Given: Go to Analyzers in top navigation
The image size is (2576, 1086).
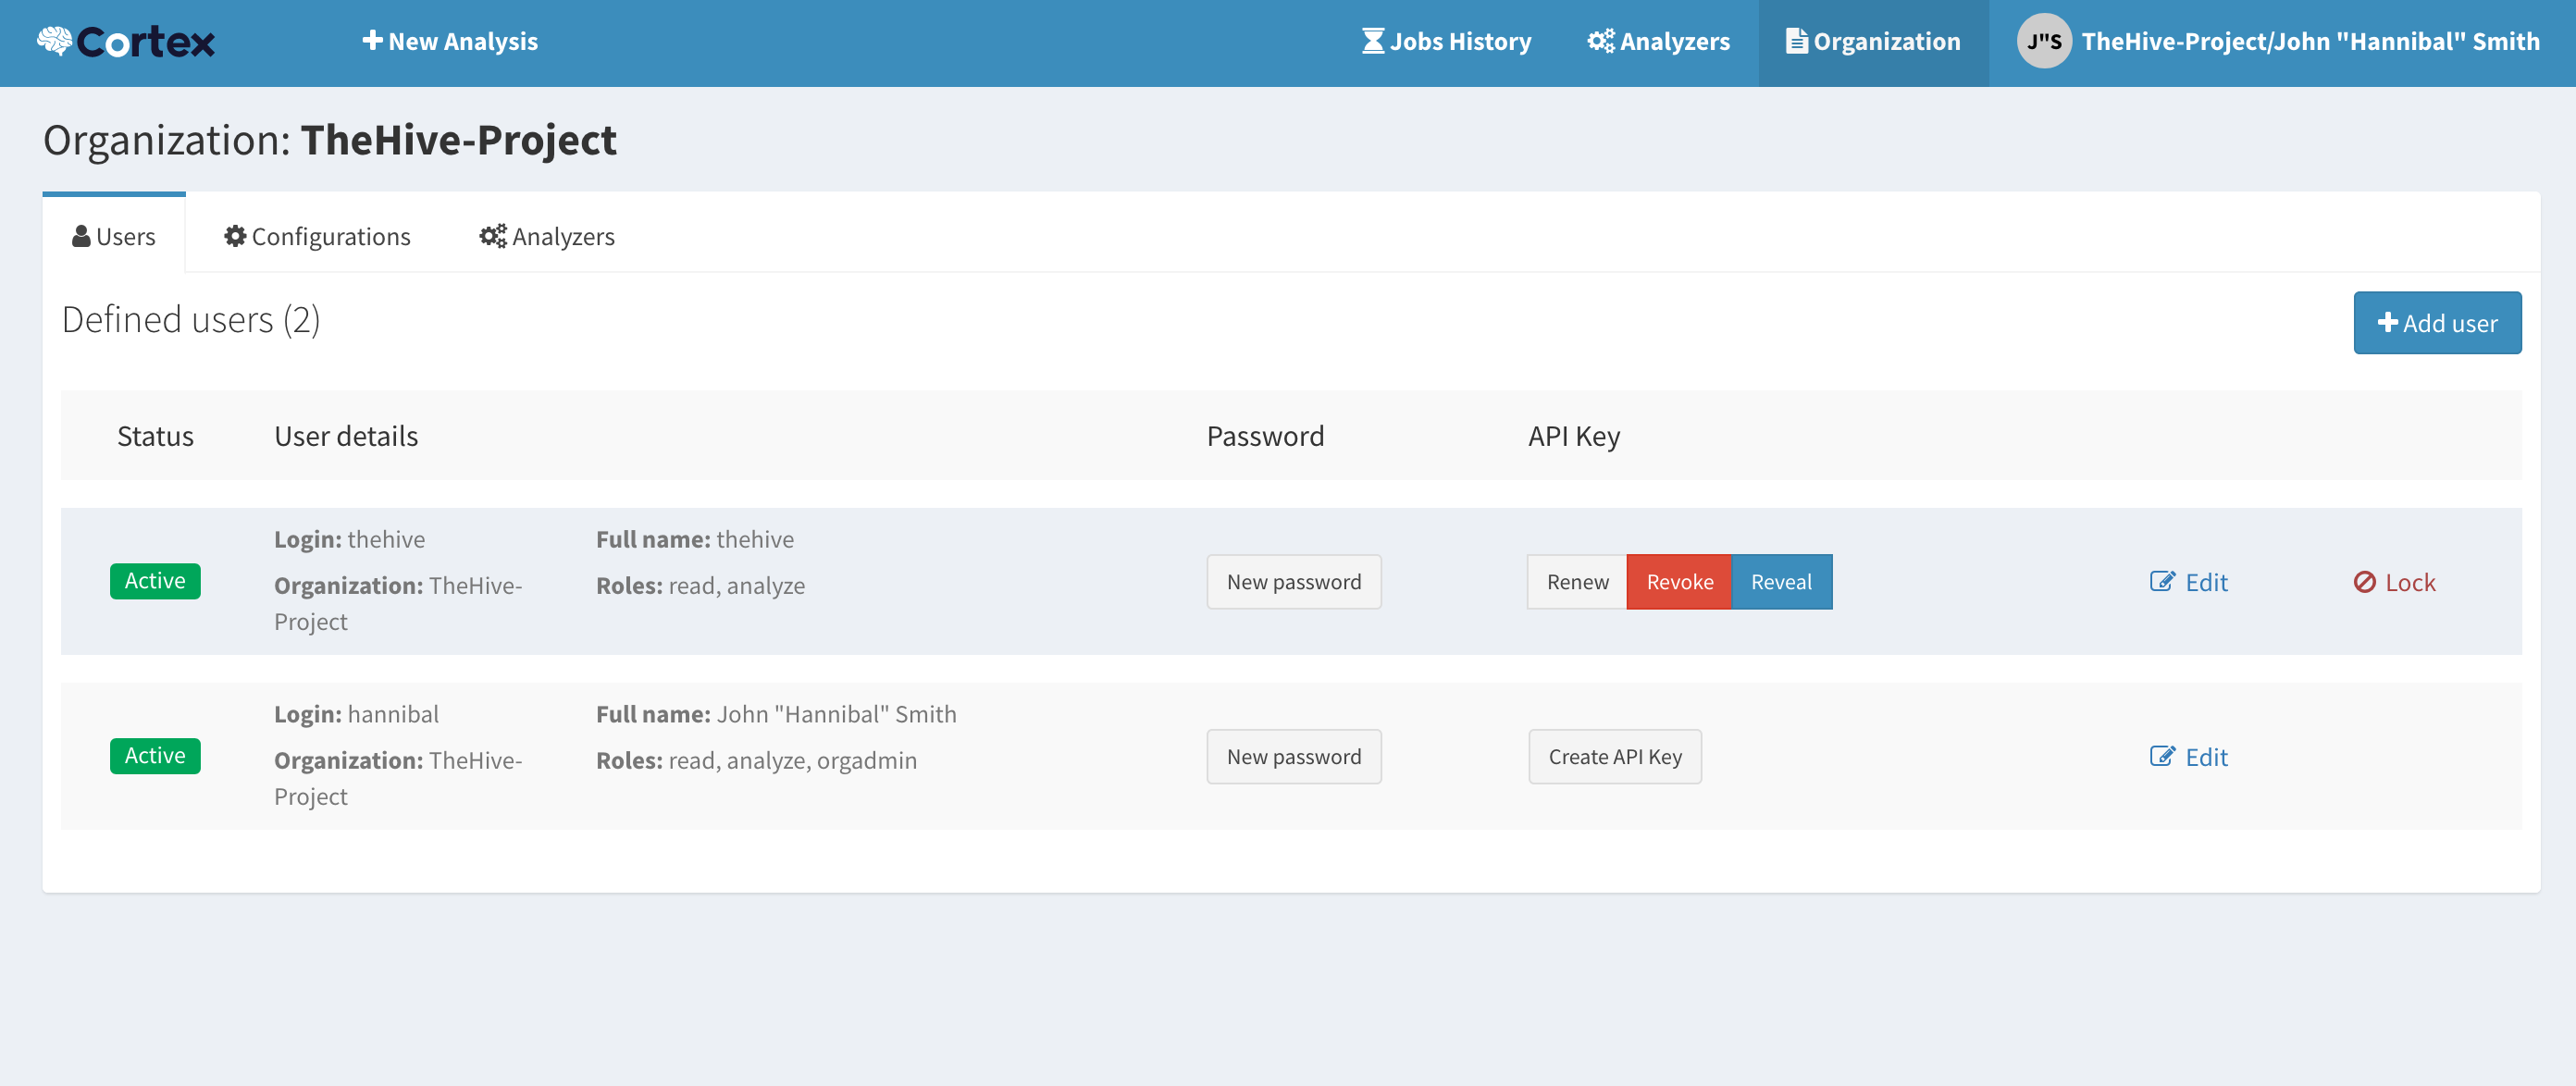Looking at the screenshot, I should coord(1659,41).
